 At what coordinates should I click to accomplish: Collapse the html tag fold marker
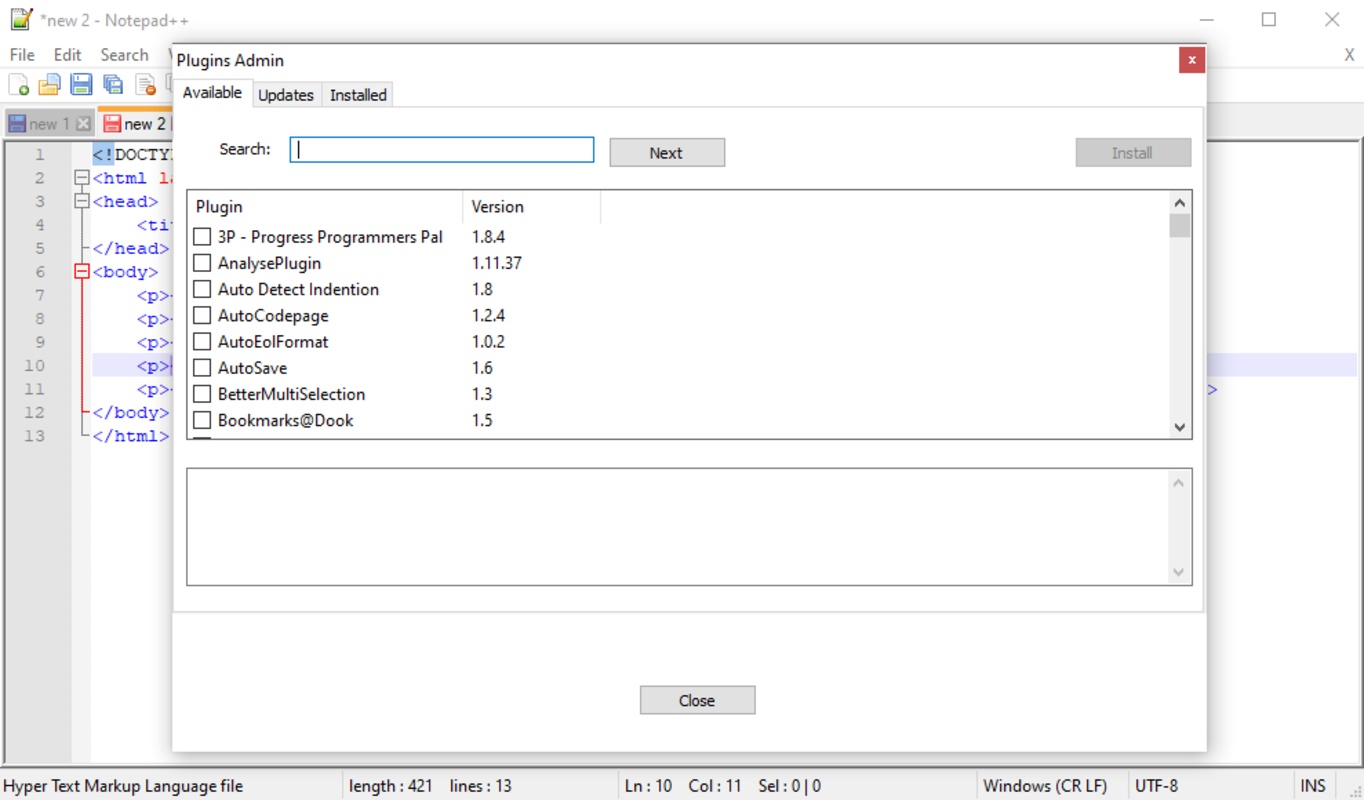click(x=82, y=178)
